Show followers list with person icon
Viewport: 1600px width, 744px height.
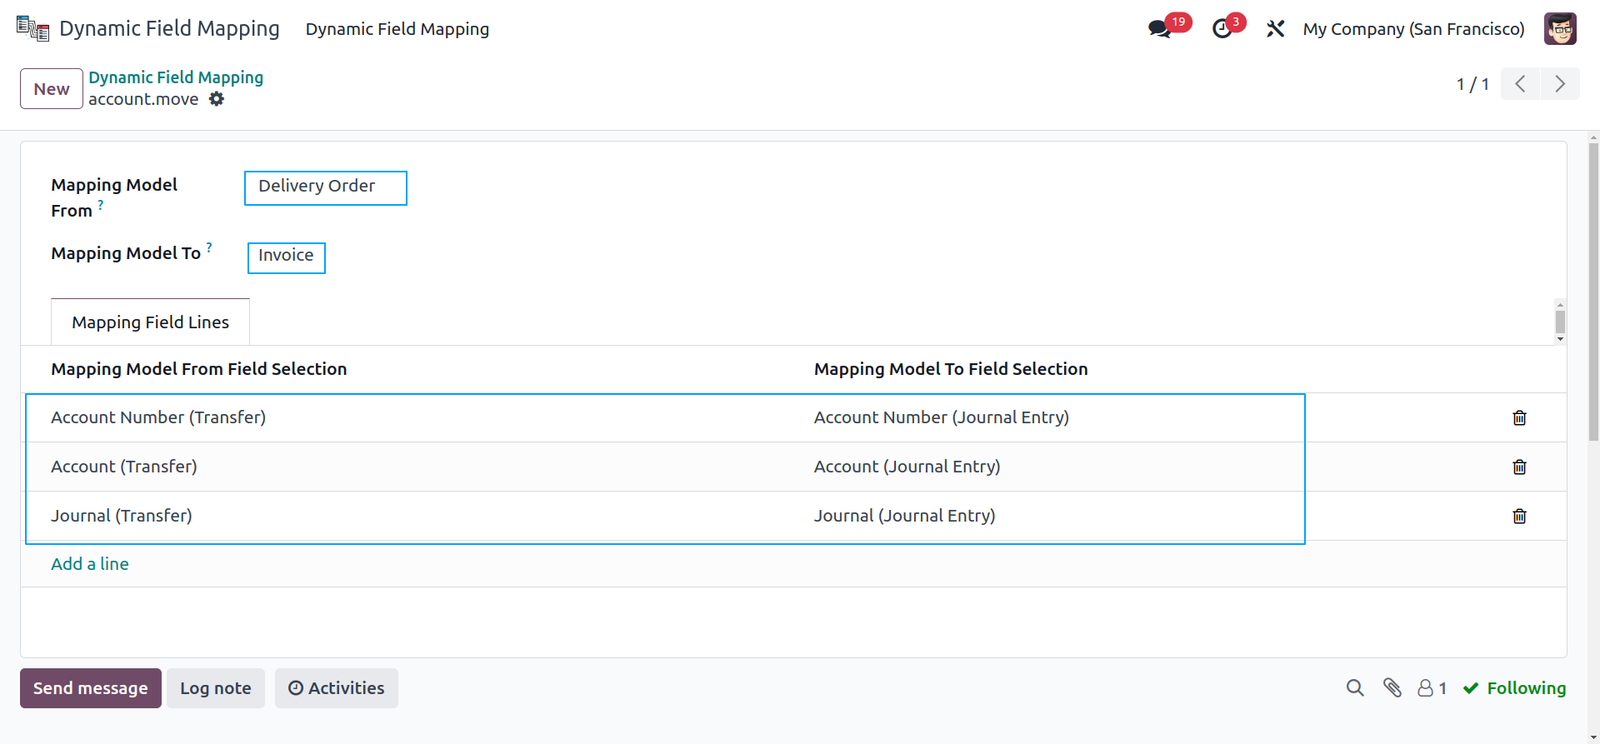pos(1432,688)
